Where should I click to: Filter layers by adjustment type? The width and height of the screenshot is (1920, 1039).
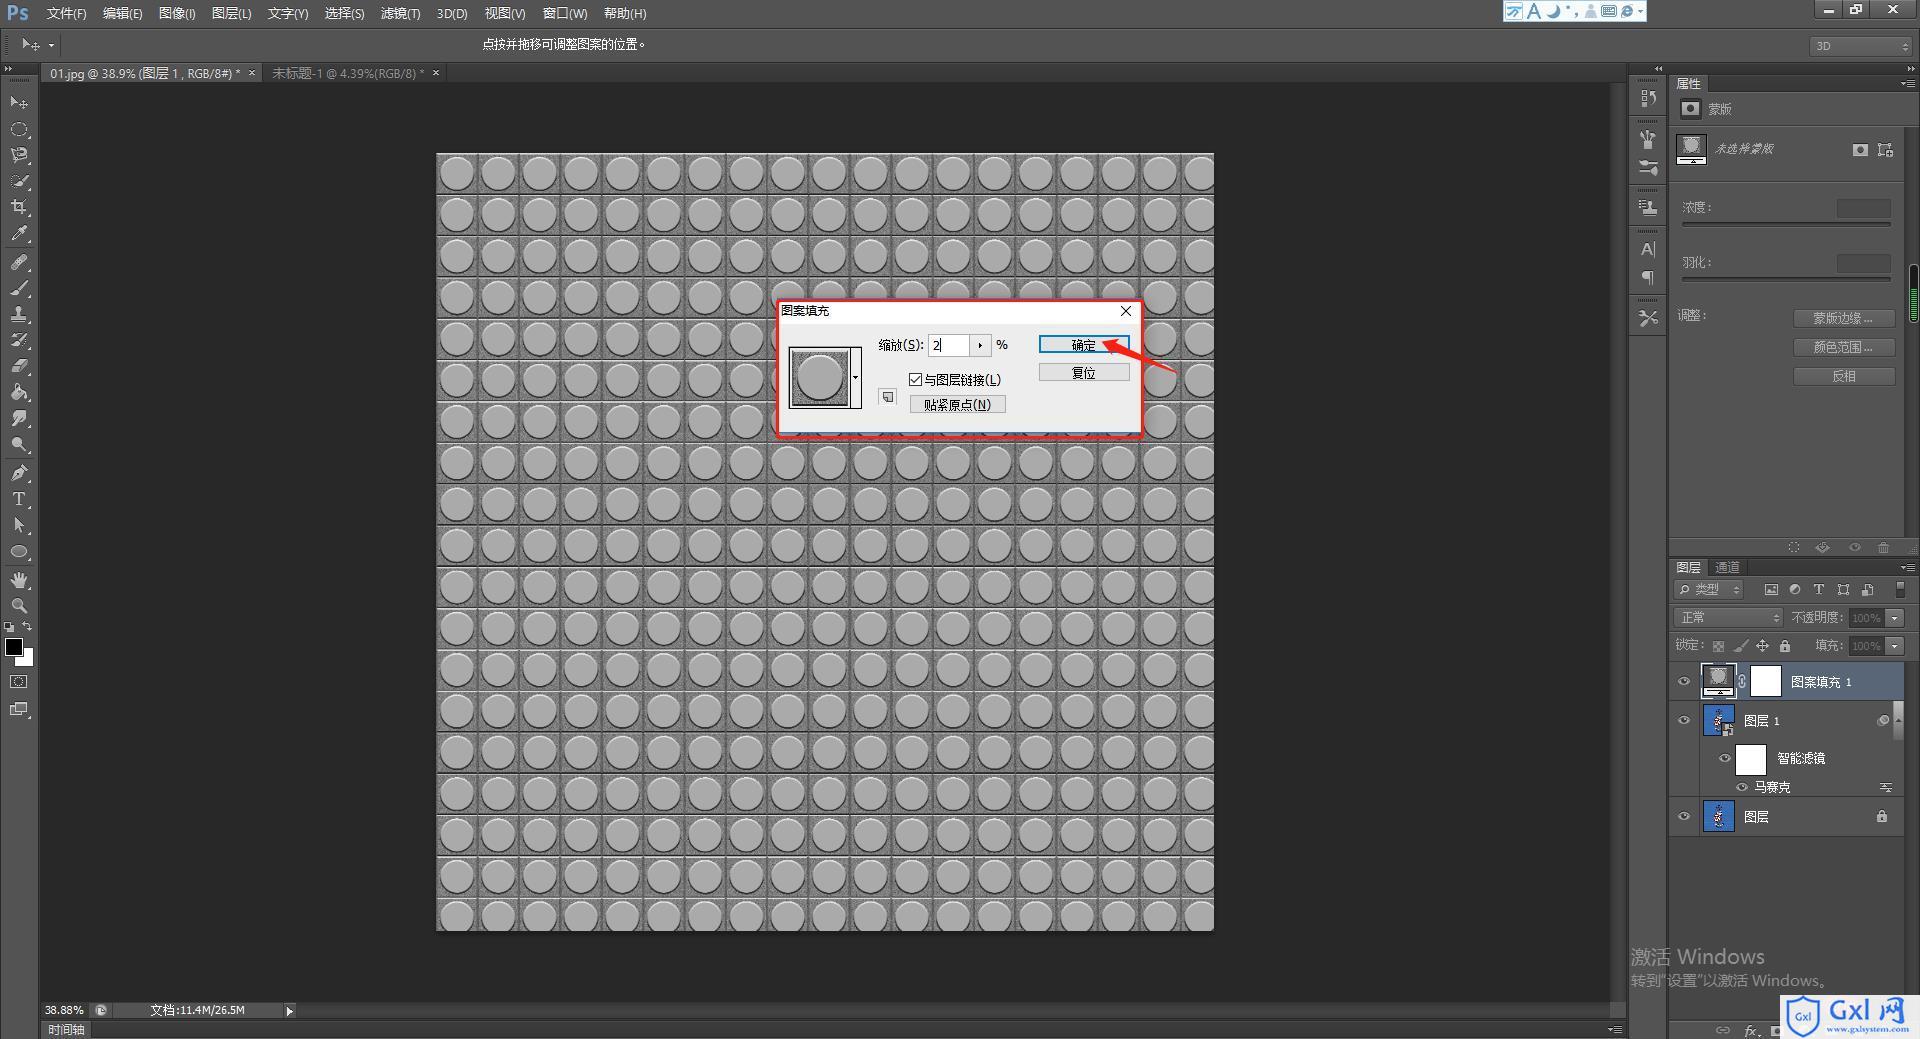[1795, 590]
